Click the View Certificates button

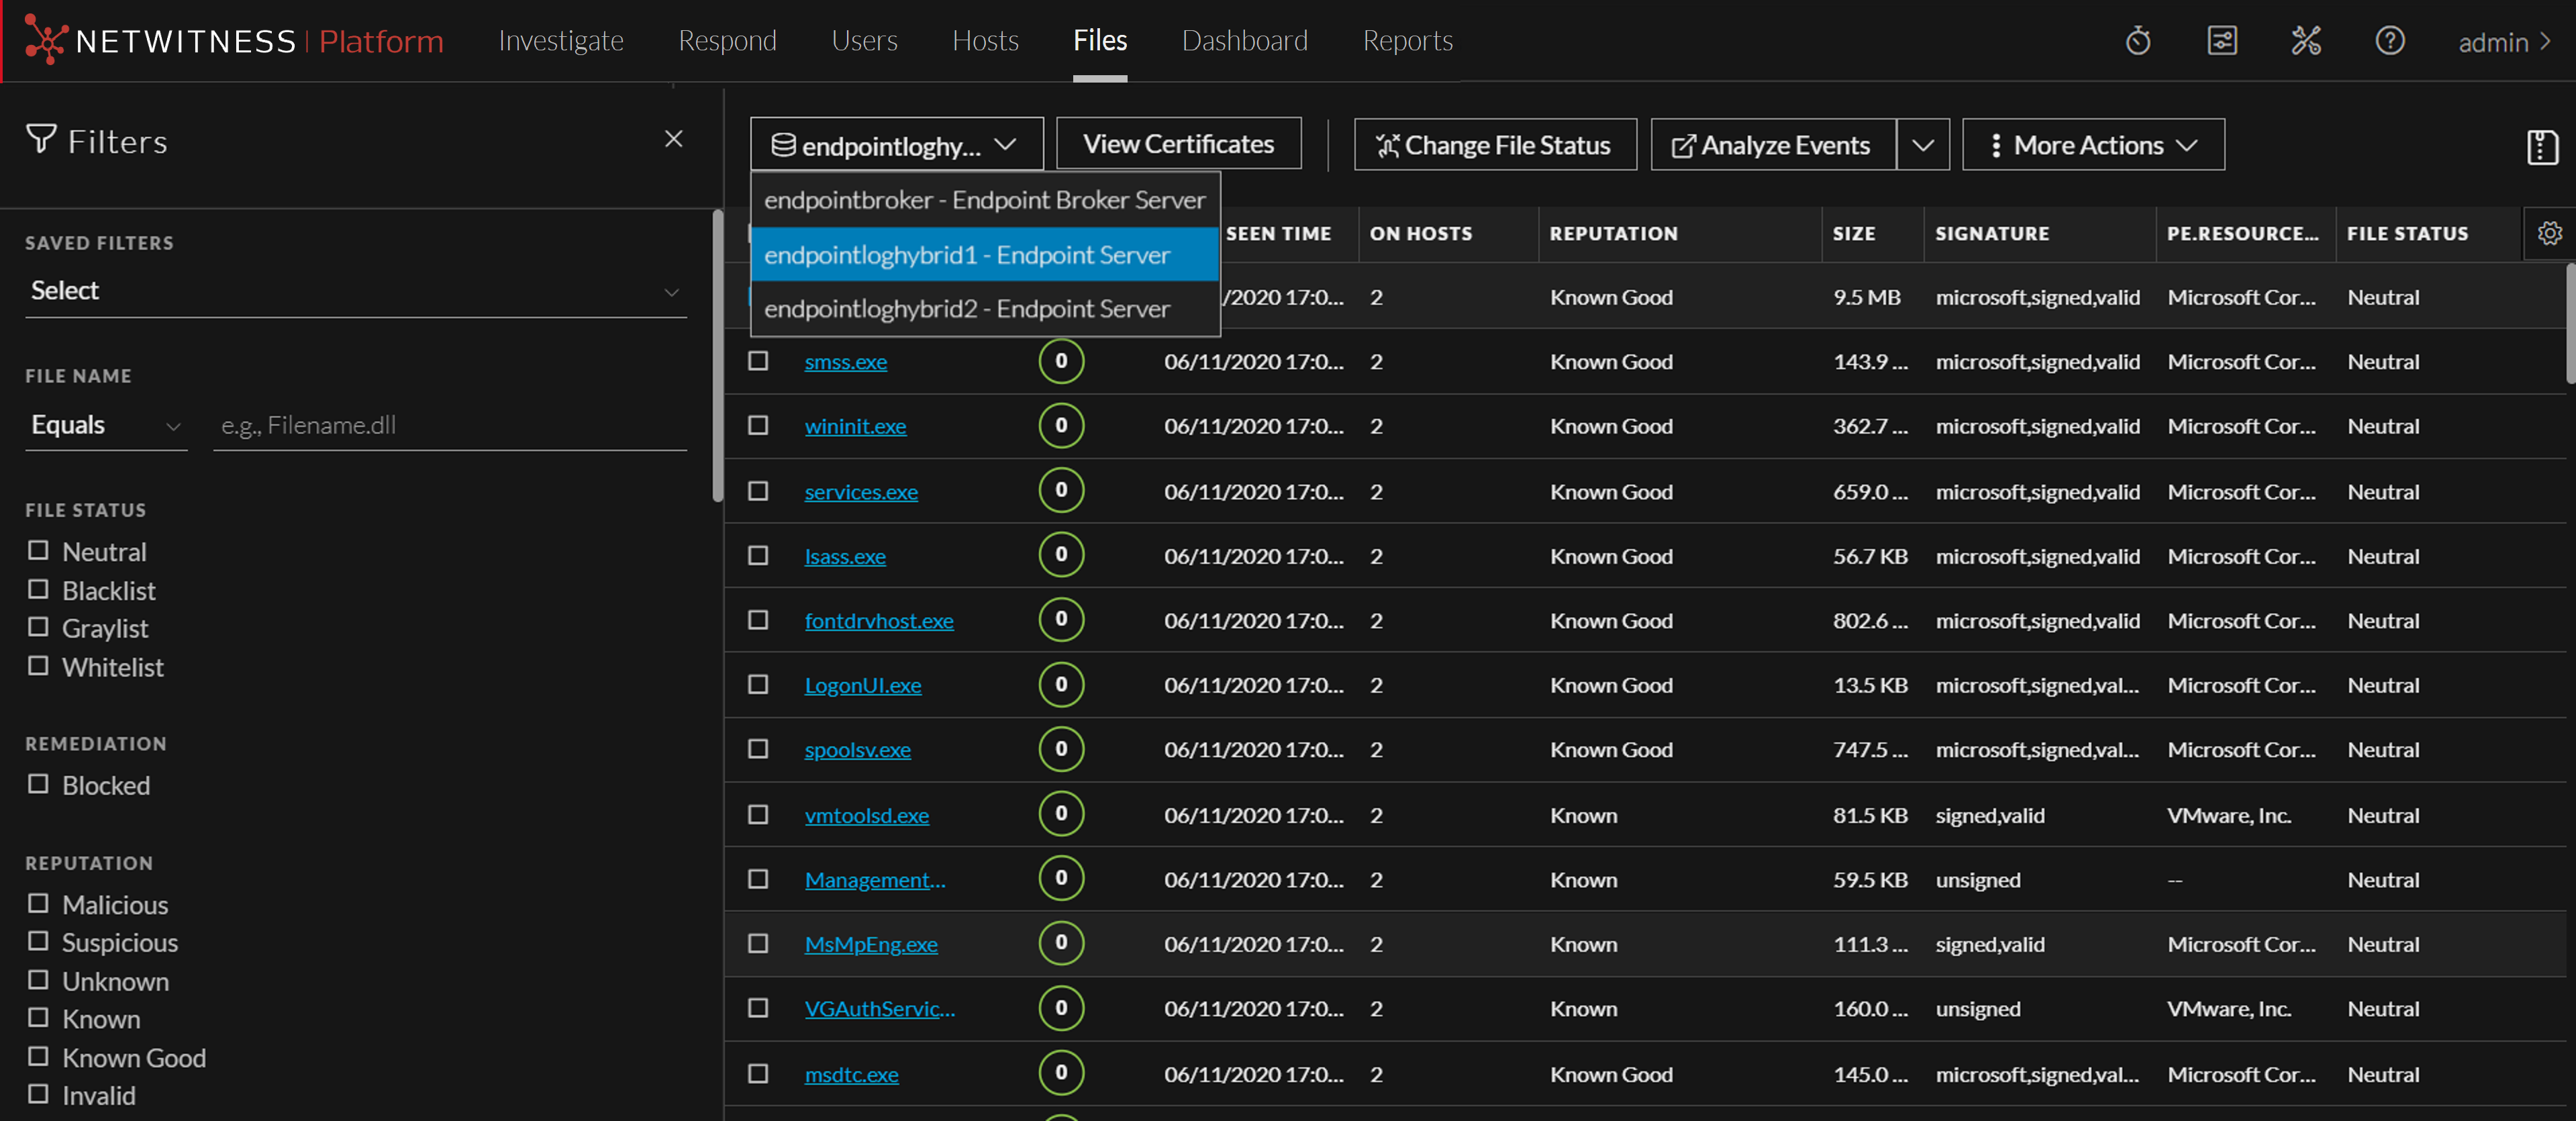[x=1178, y=143]
